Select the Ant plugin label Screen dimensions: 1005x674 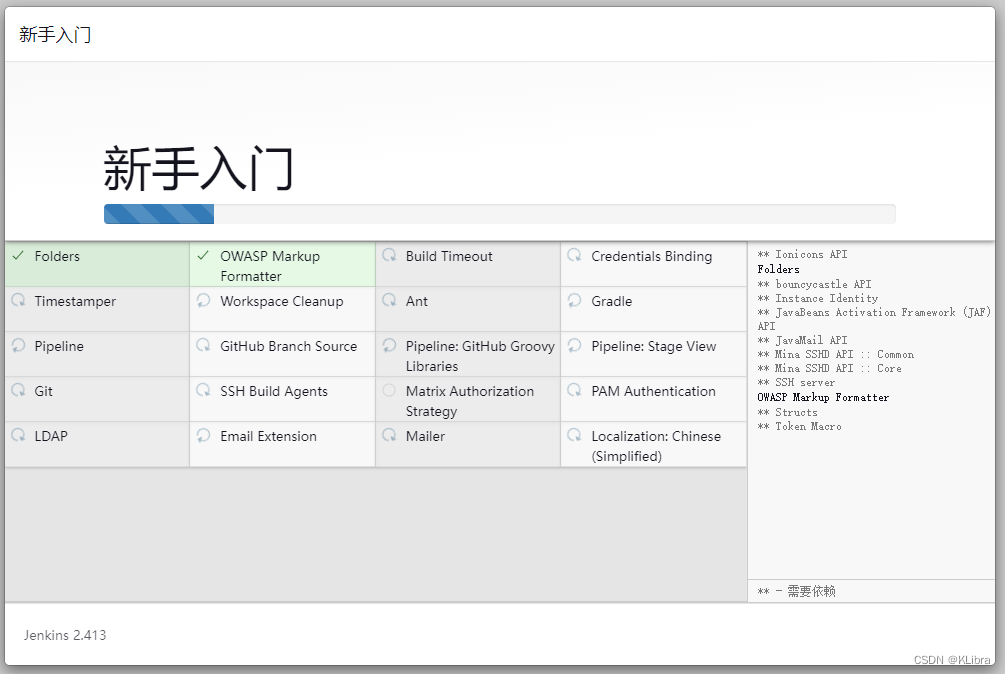point(417,301)
